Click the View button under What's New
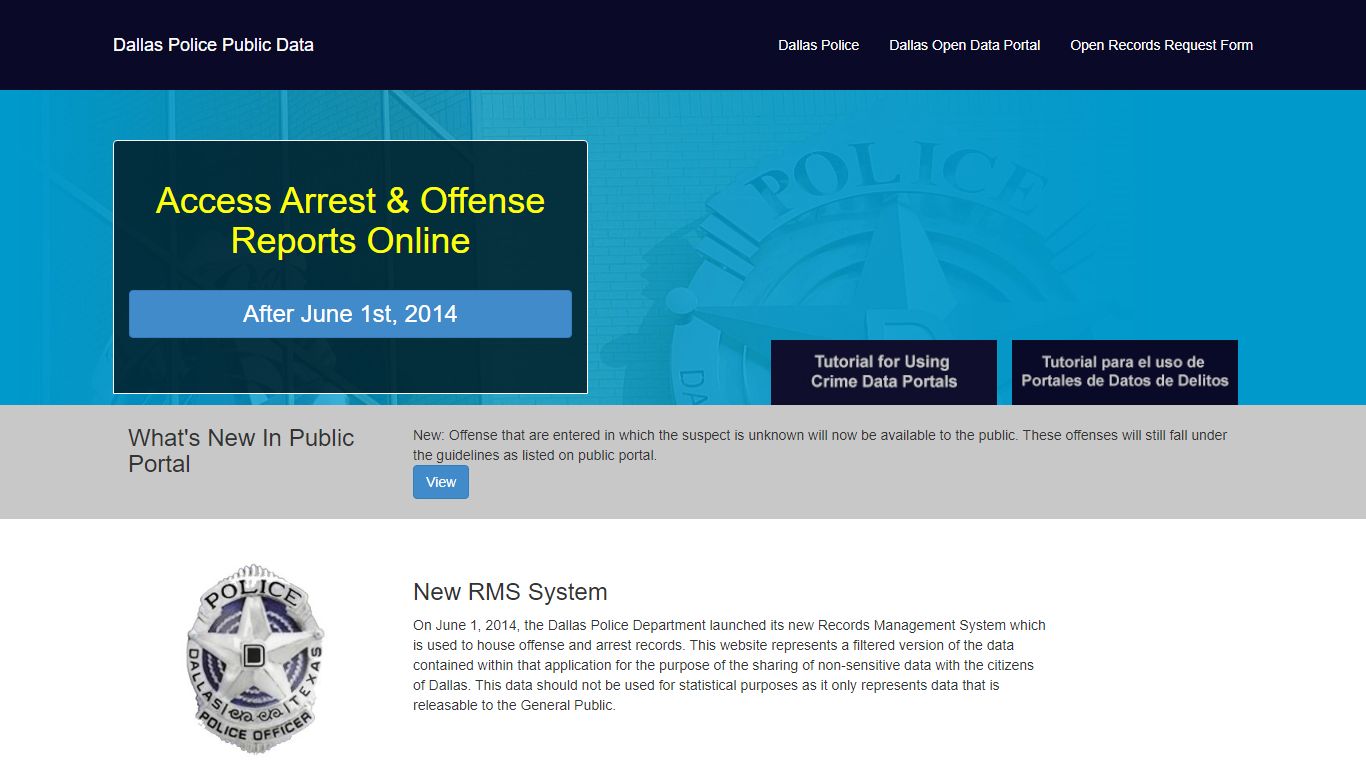 point(441,482)
